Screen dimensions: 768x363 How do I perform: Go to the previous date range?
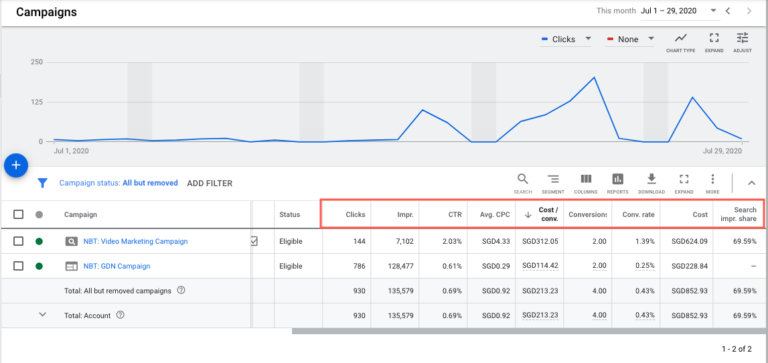click(x=728, y=11)
